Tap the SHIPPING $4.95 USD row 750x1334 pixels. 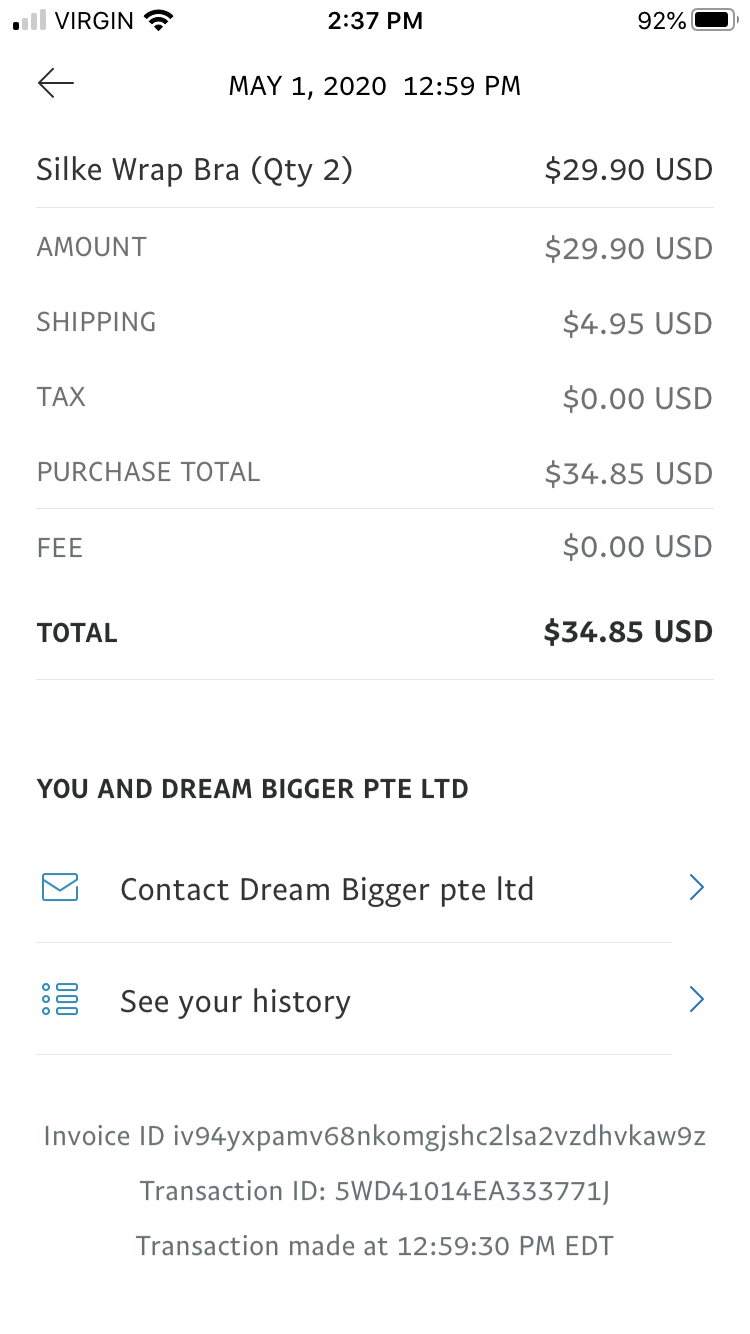tap(375, 323)
